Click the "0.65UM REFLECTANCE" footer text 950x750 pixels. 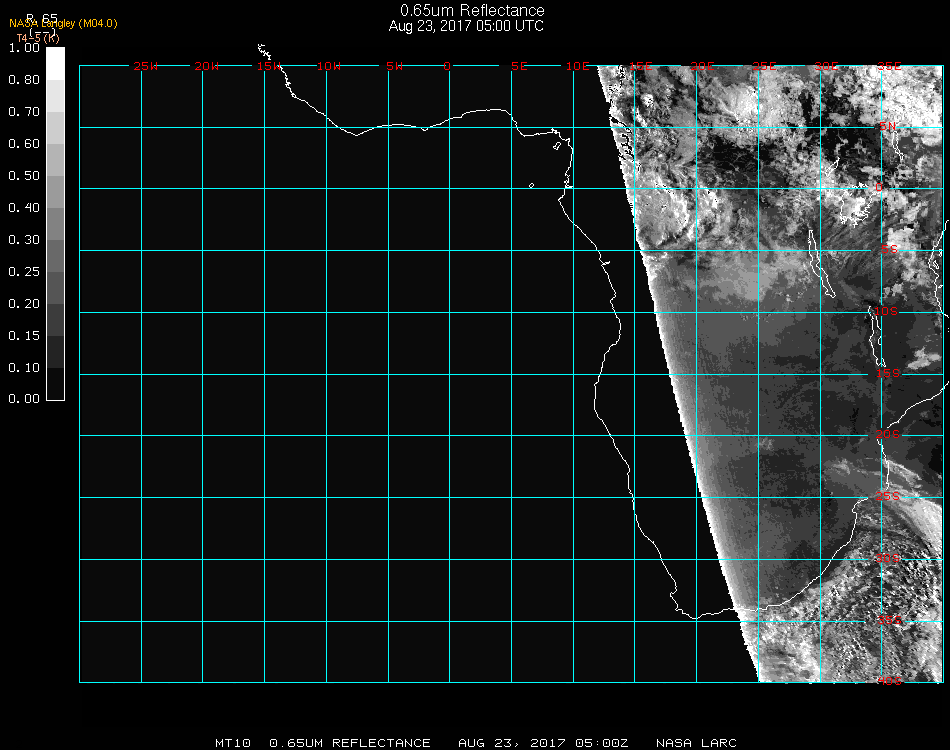pos(350,743)
